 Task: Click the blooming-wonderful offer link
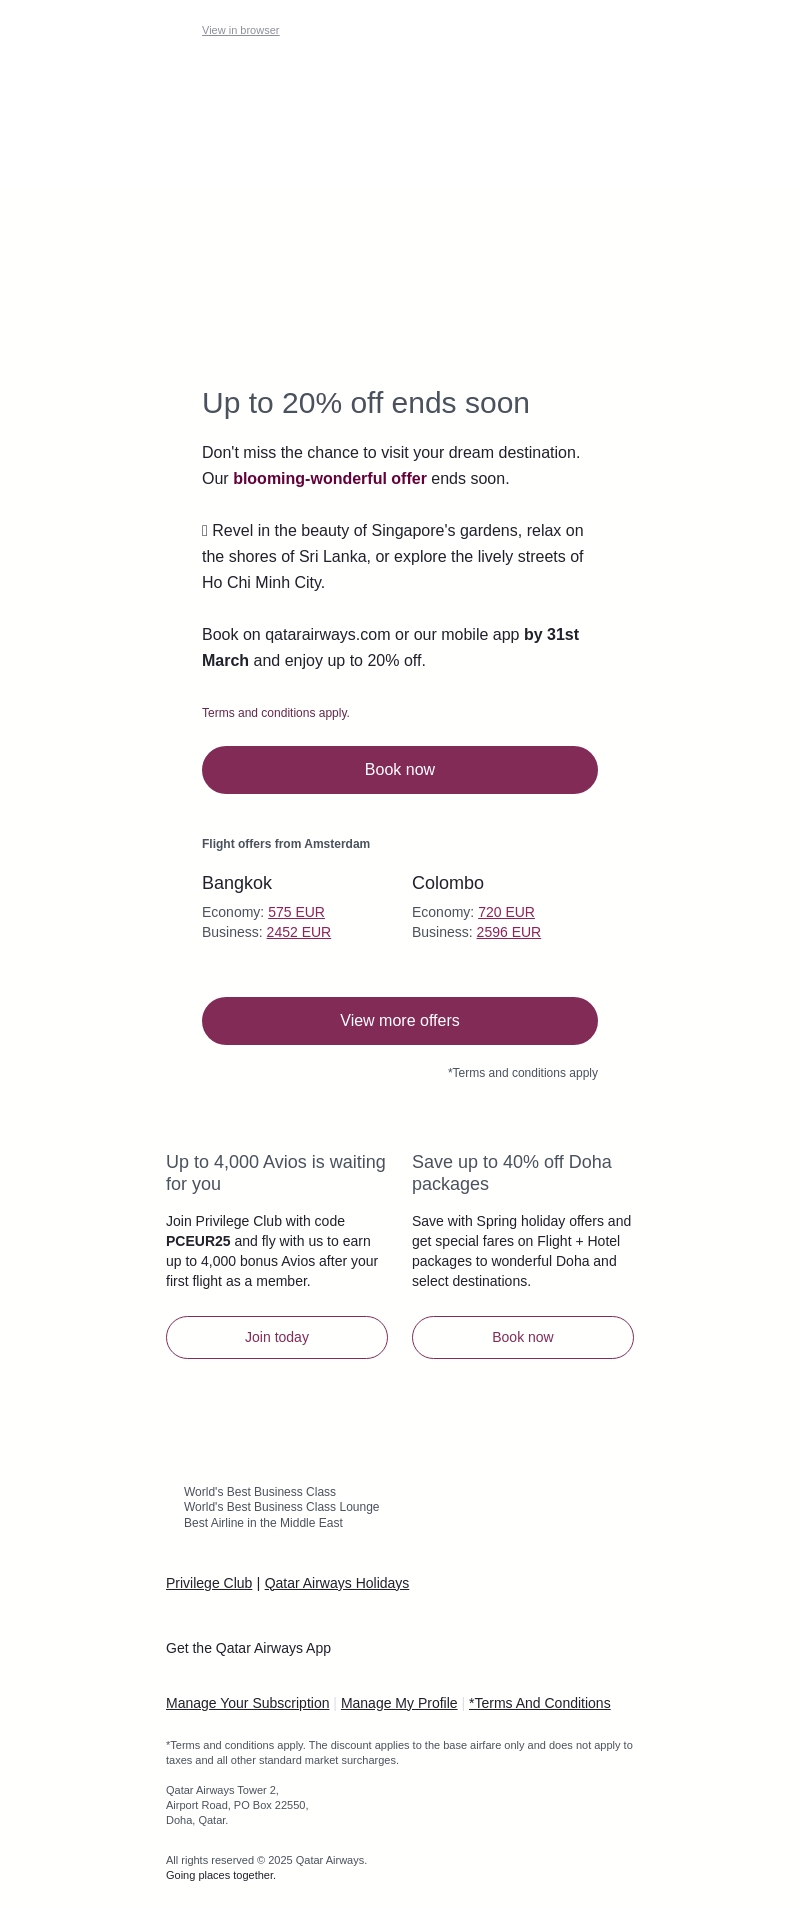329,479
